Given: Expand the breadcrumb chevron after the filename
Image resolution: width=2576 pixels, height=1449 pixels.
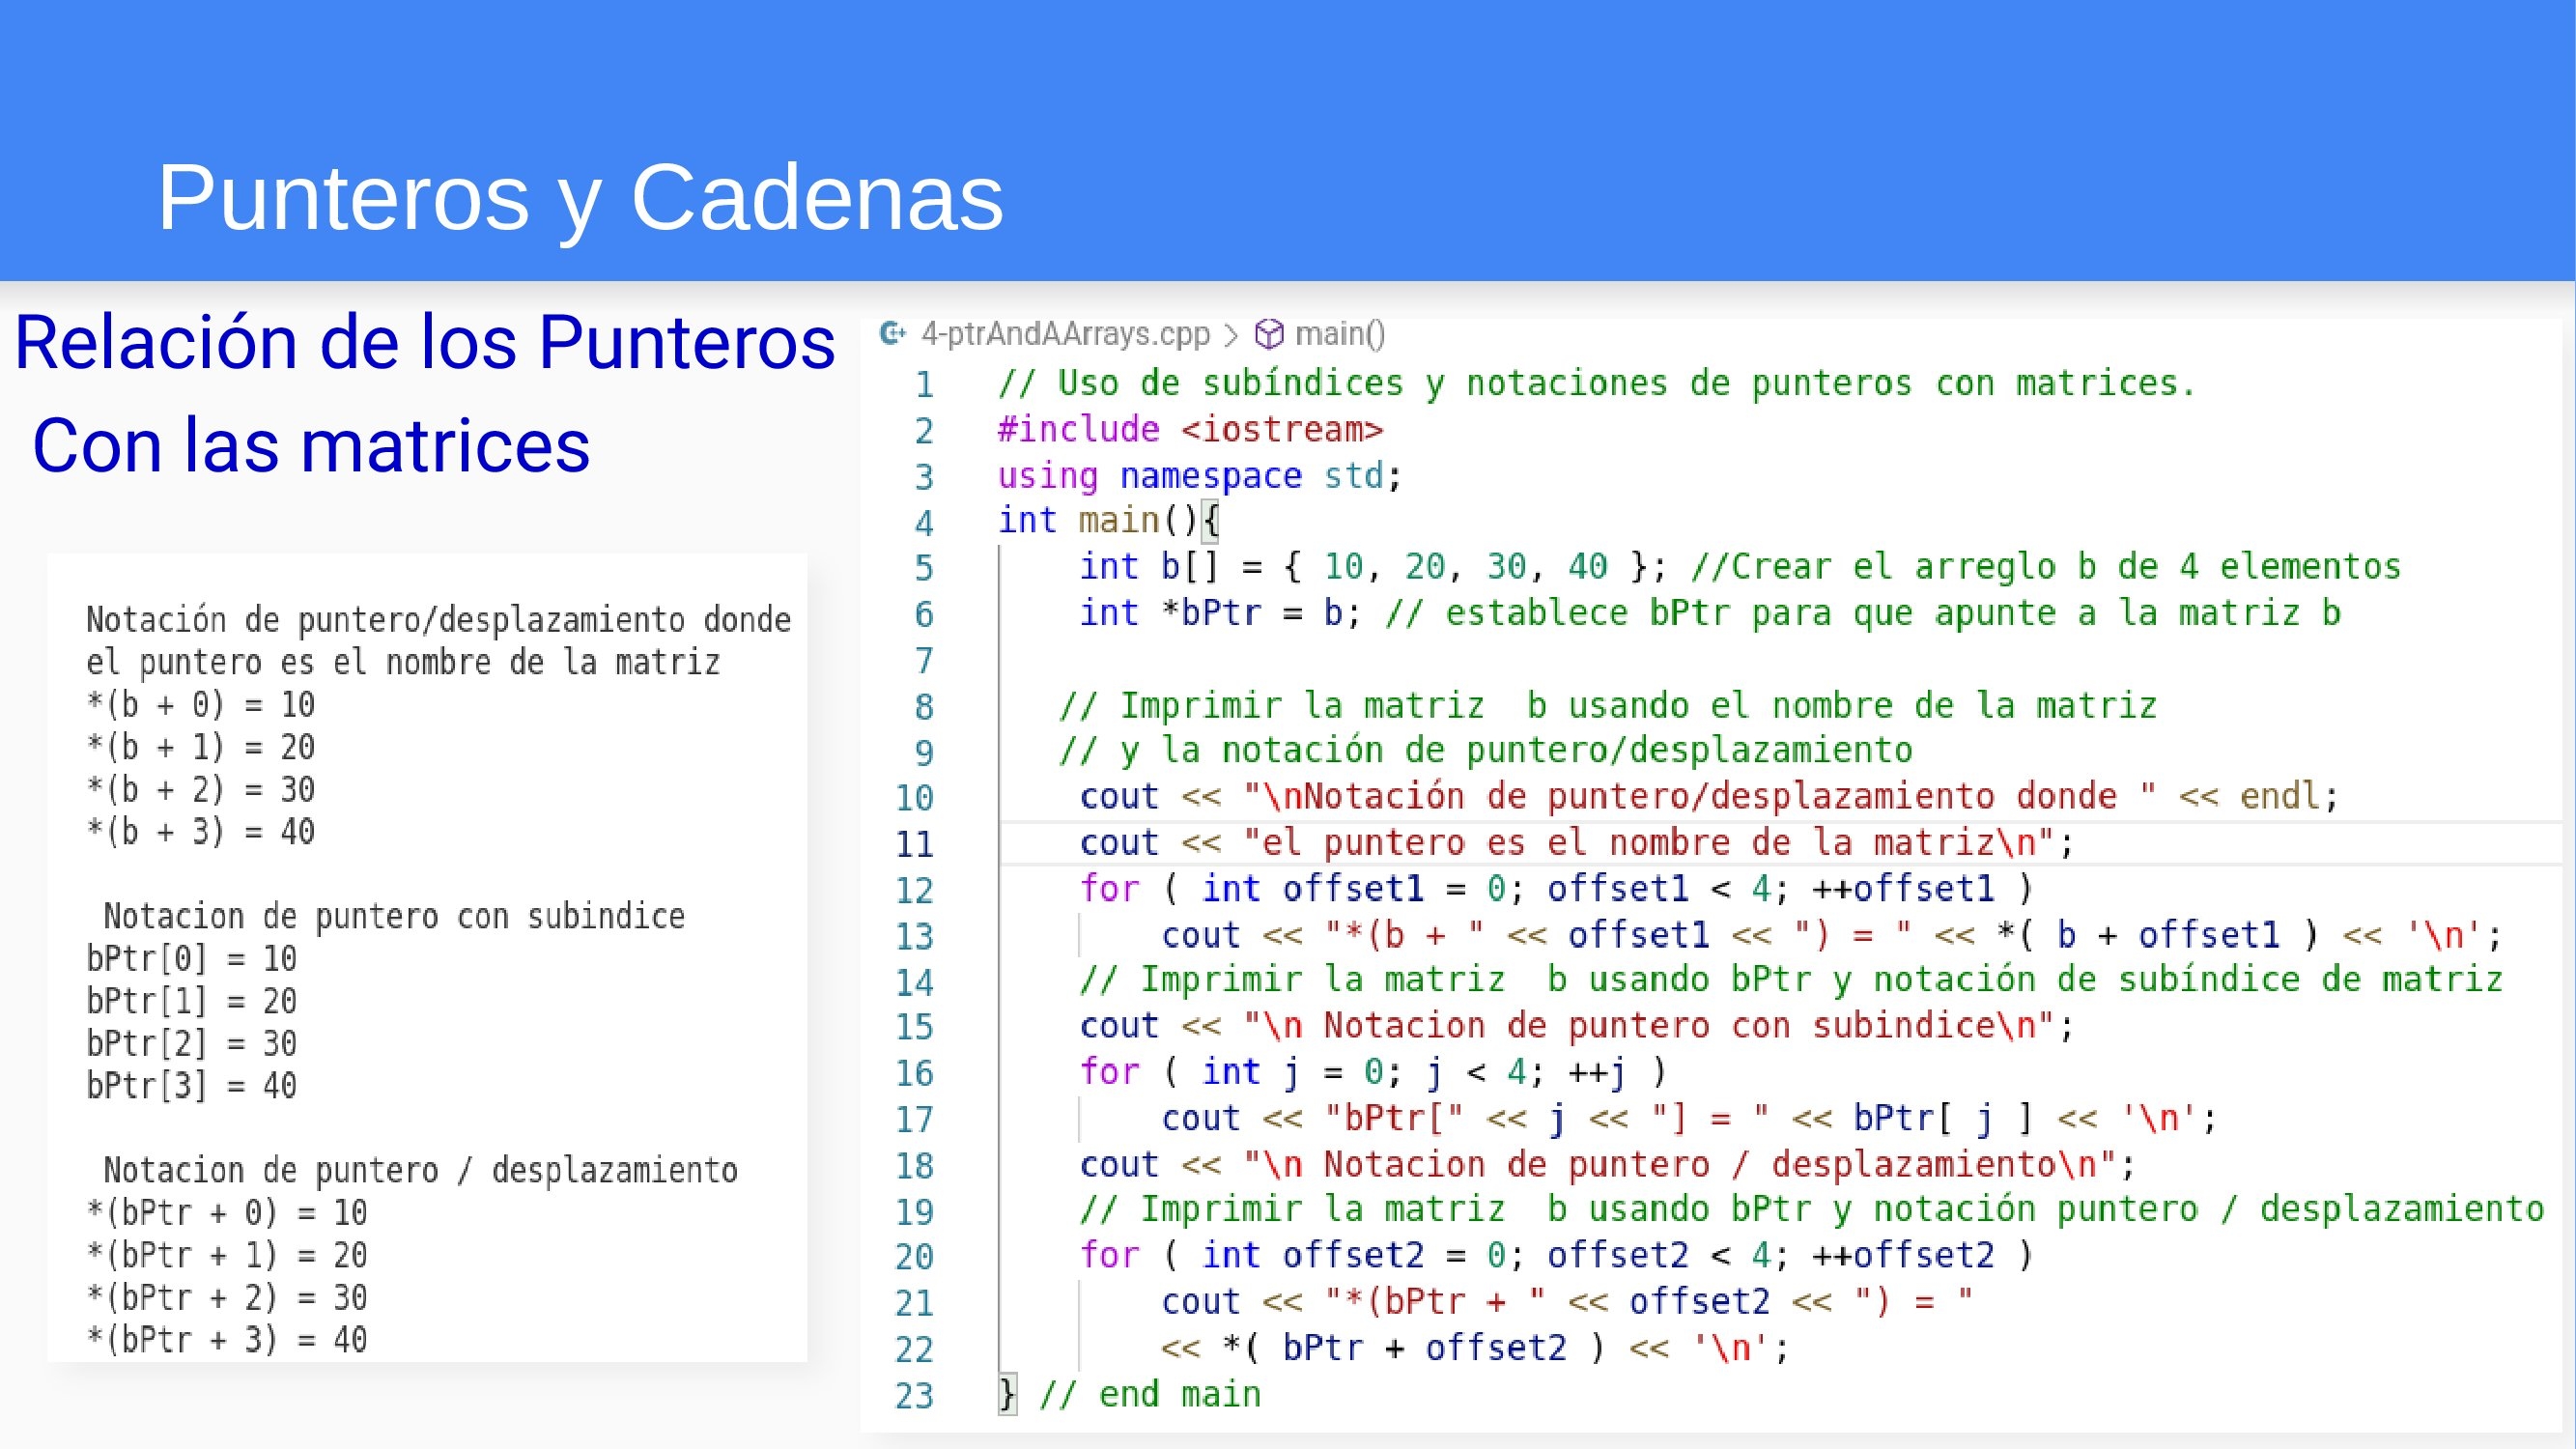Looking at the screenshot, I should coord(1231,335).
